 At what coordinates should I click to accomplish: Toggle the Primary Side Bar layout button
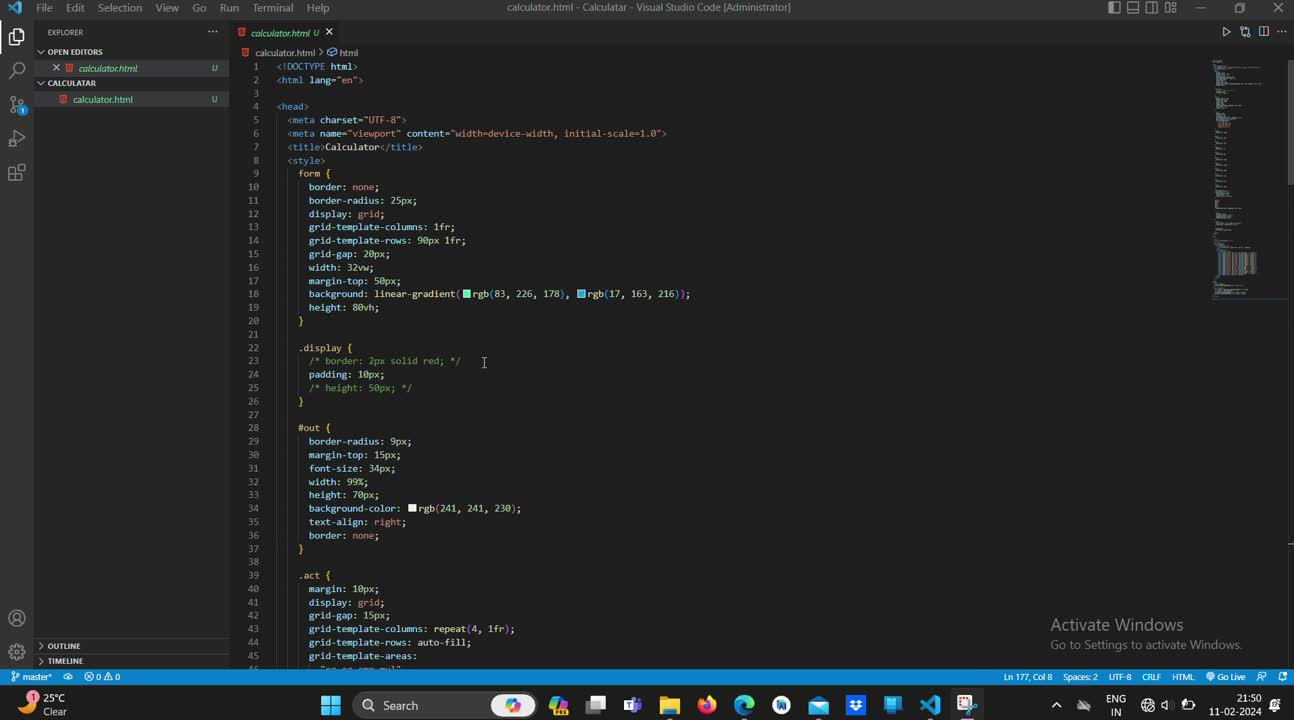pos(1114,8)
